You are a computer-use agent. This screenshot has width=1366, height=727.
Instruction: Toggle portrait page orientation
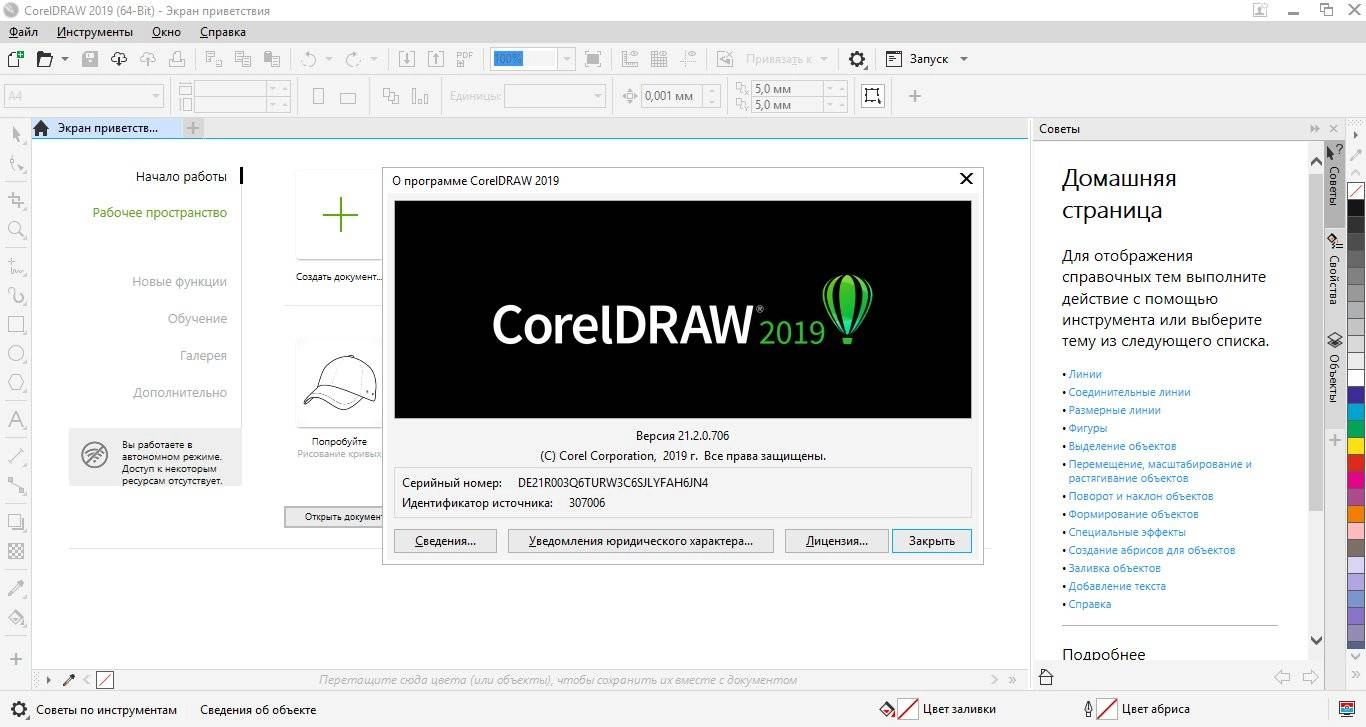click(x=319, y=97)
